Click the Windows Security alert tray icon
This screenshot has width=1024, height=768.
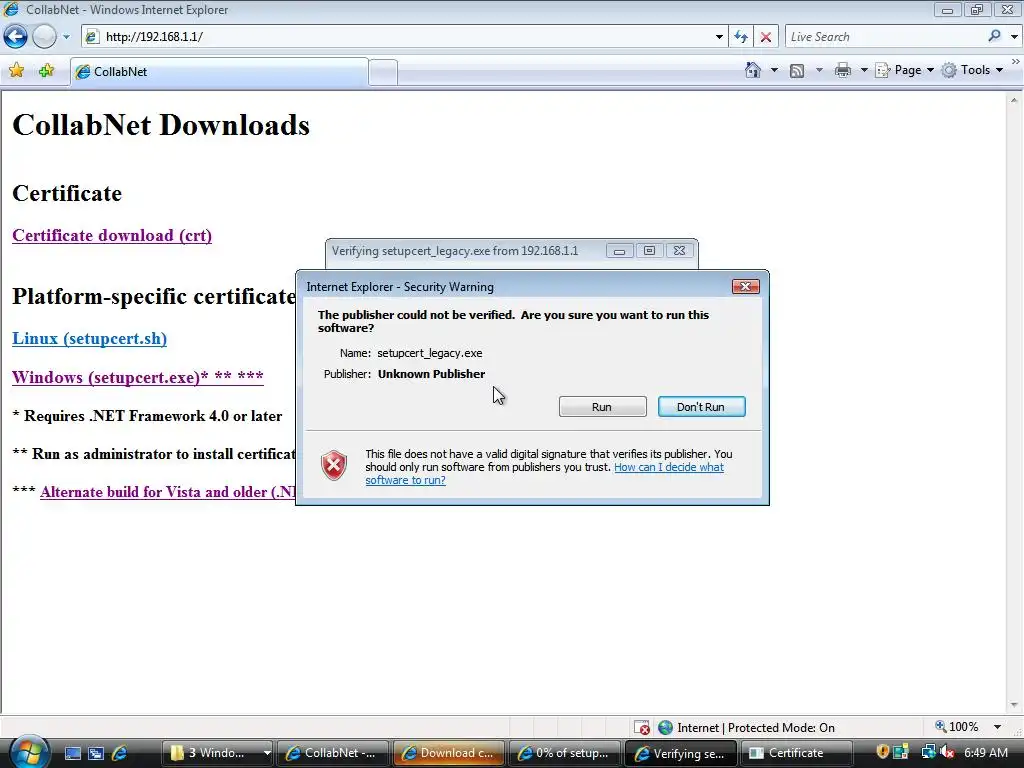(882, 752)
